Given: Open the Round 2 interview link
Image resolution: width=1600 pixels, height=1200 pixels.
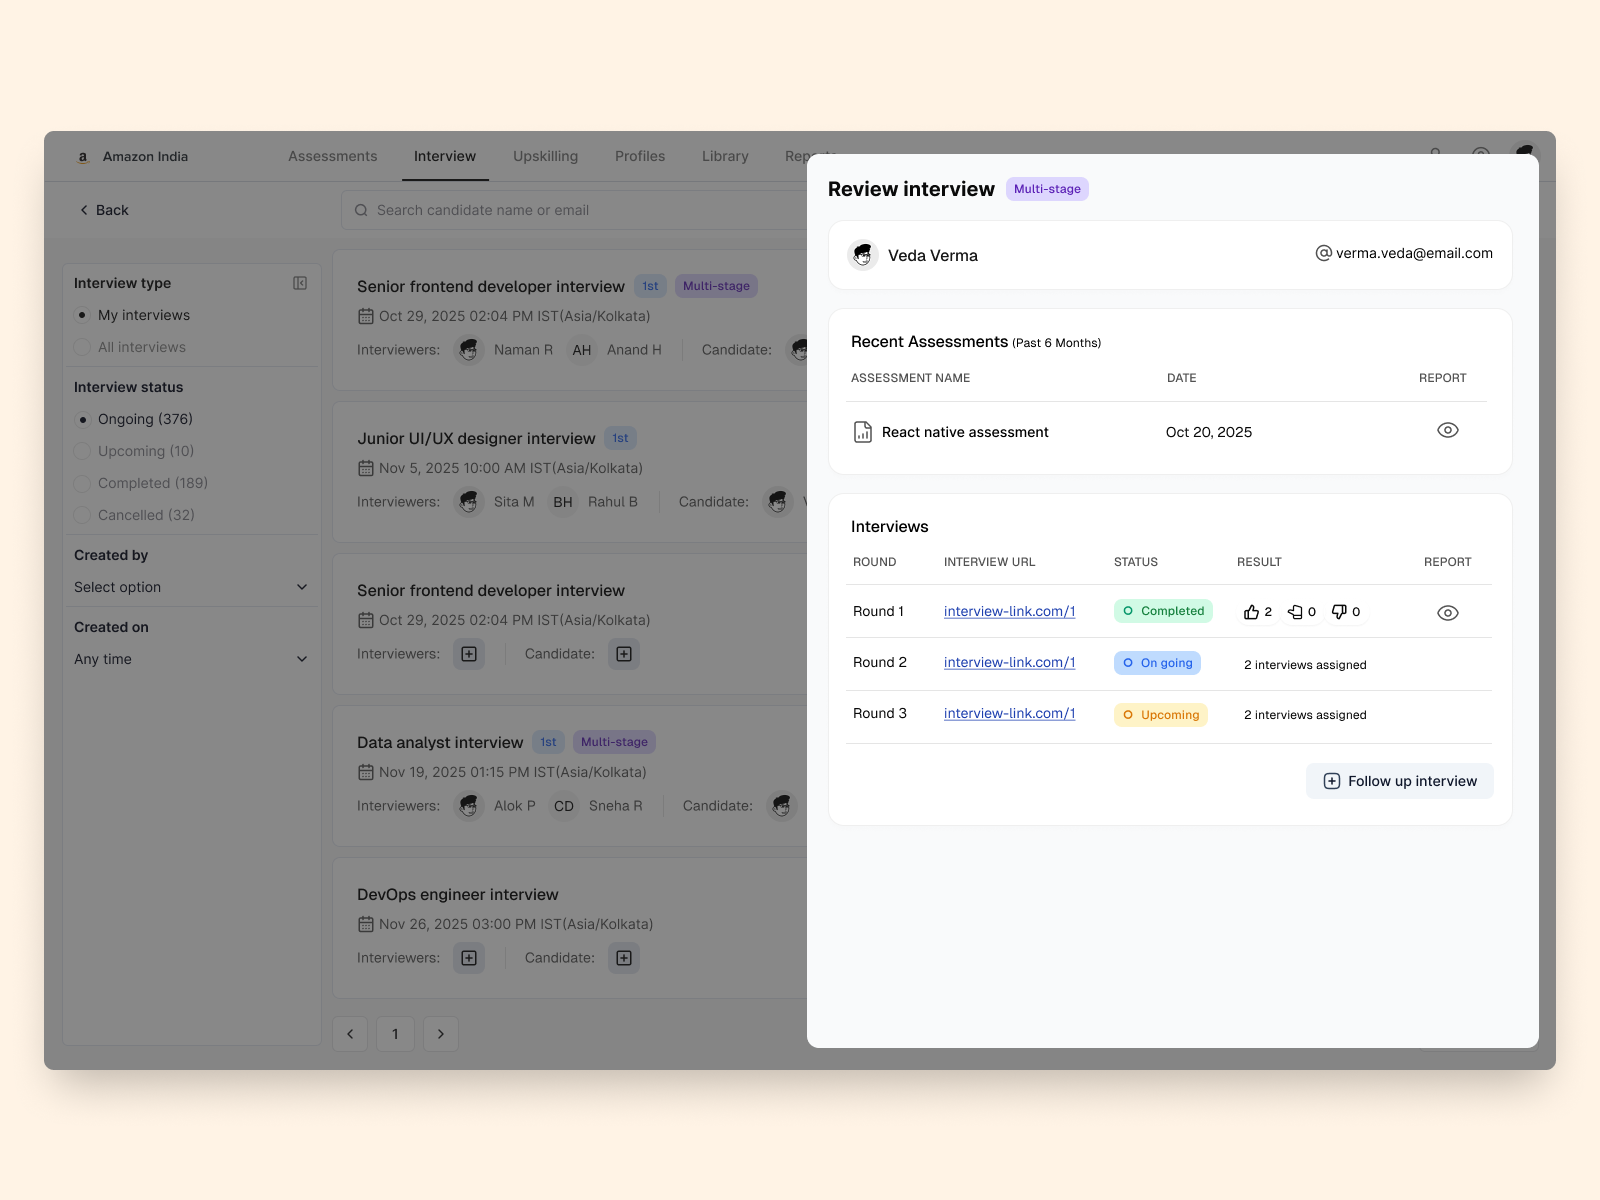Looking at the screenshot, I should (x=1009, y=662).
